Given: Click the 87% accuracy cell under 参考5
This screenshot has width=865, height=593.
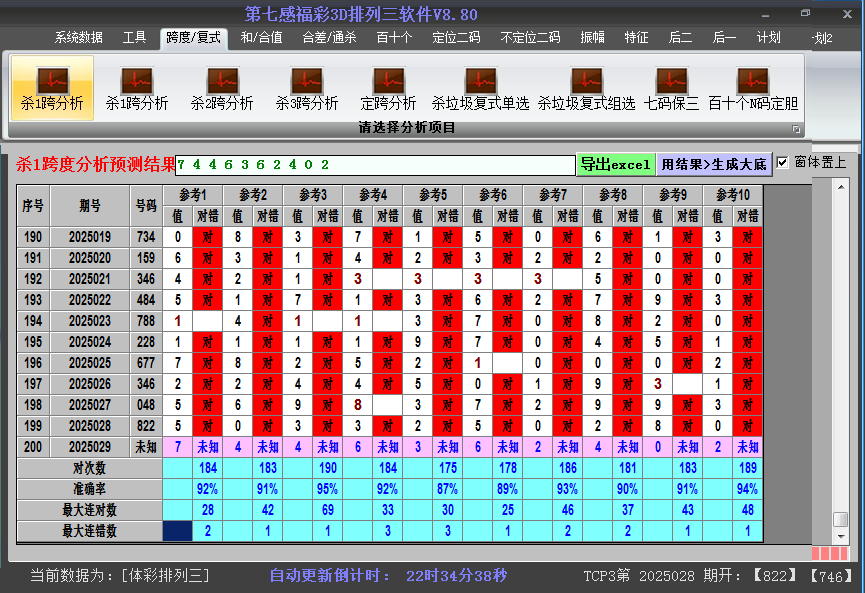Looking at the screenshot, I should coord(447,489).
